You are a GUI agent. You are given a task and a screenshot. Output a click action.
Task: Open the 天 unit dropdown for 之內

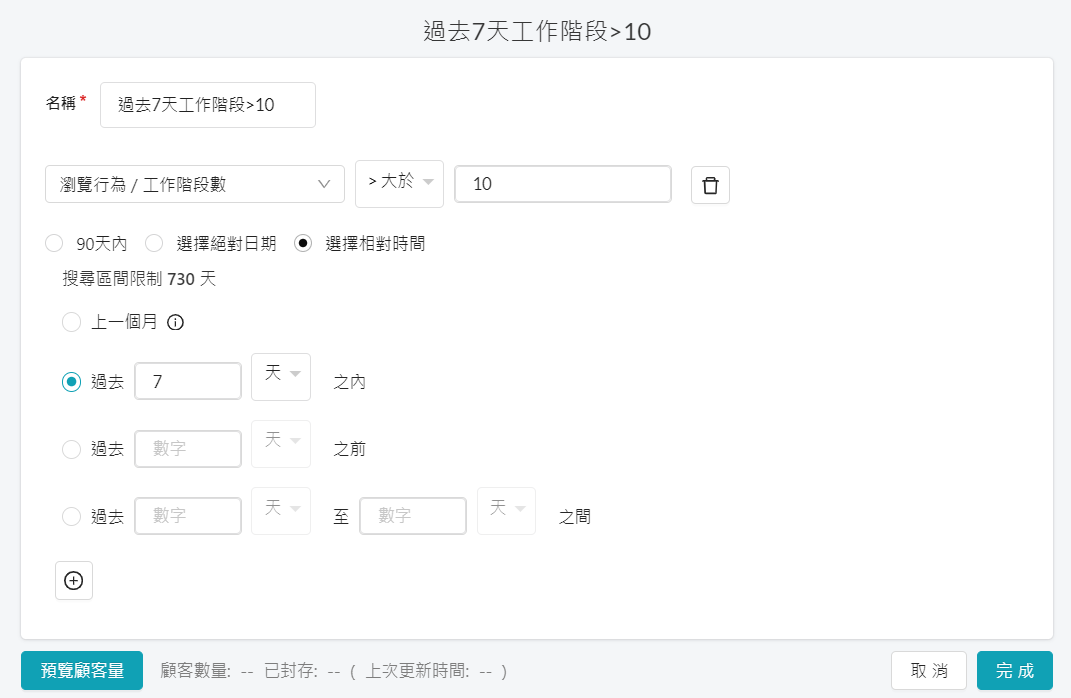point(281,376)
